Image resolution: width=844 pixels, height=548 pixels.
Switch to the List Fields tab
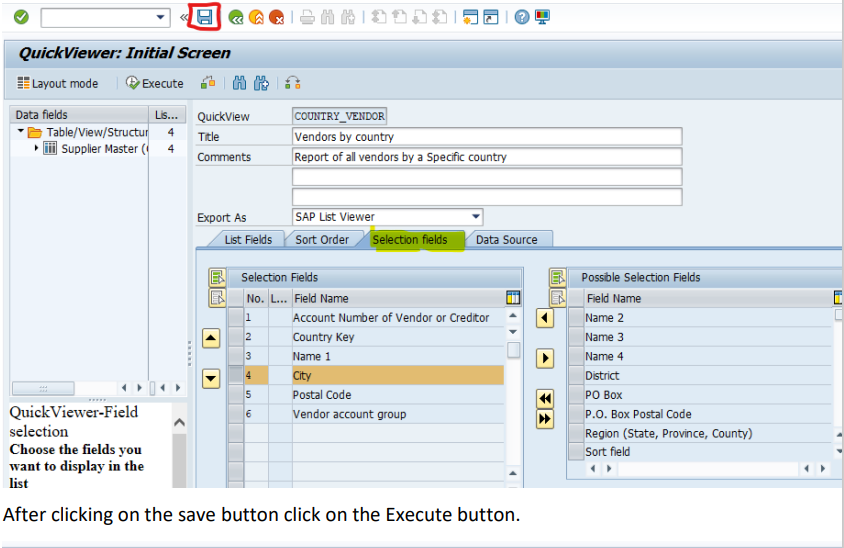(248, 240)
